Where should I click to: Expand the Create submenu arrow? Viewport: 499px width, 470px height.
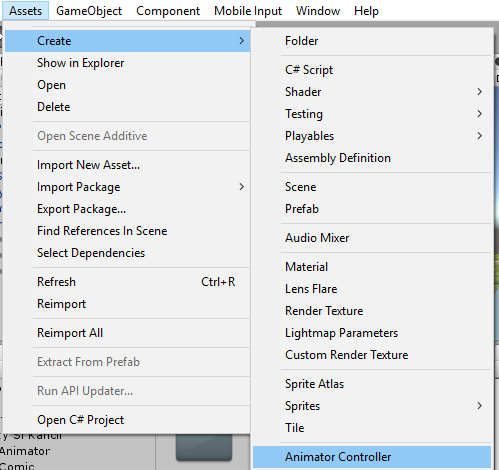[242, 41]
